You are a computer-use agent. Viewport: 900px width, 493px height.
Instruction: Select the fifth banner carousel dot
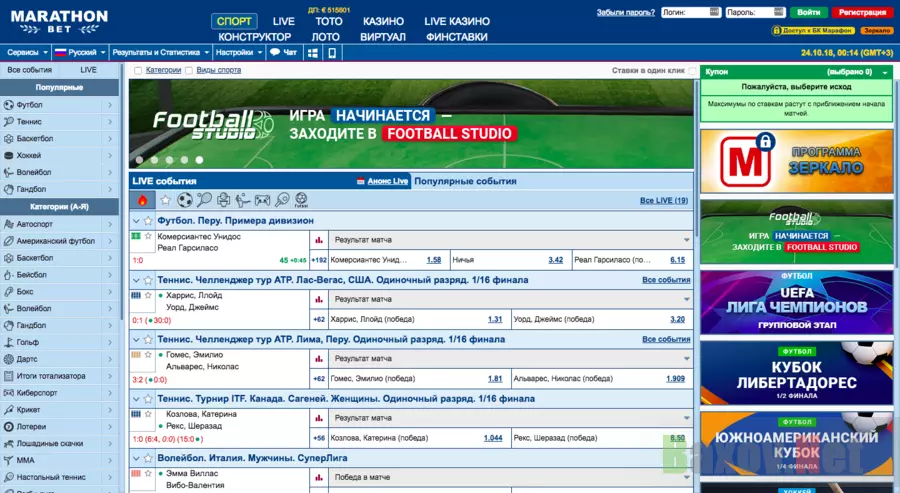pyautogui.click(x=199, y=160)
